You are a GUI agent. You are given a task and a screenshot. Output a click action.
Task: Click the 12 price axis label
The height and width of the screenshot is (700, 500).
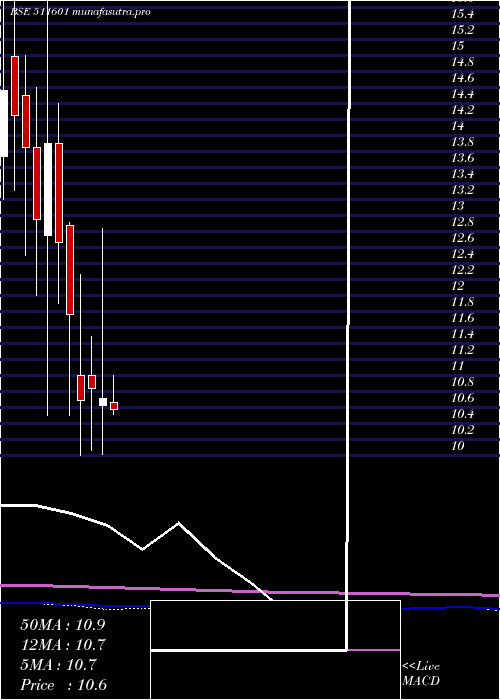pyautogui.click(x=458, y=286)
